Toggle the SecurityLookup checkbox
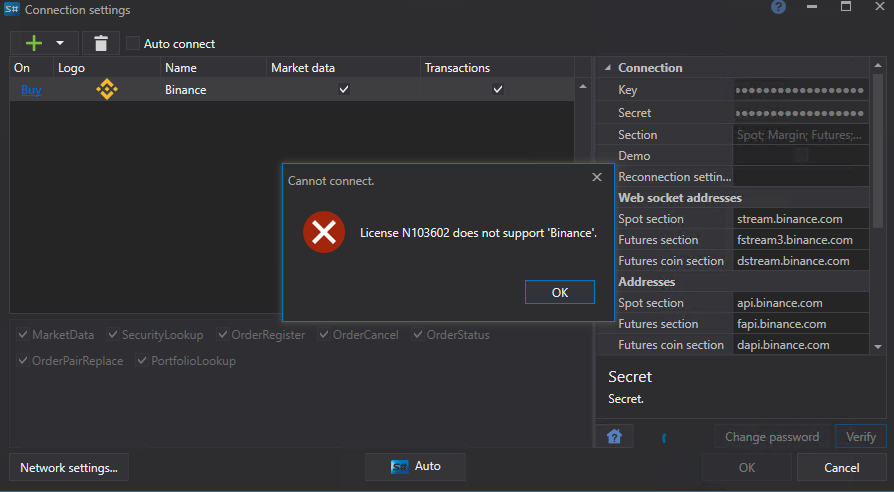894x492 pixels. (x=113, y=335)
